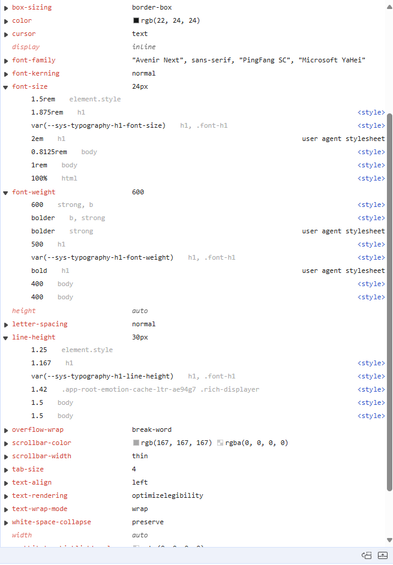Click the cursor value text
393x565 pixels.
pos(140,34)
